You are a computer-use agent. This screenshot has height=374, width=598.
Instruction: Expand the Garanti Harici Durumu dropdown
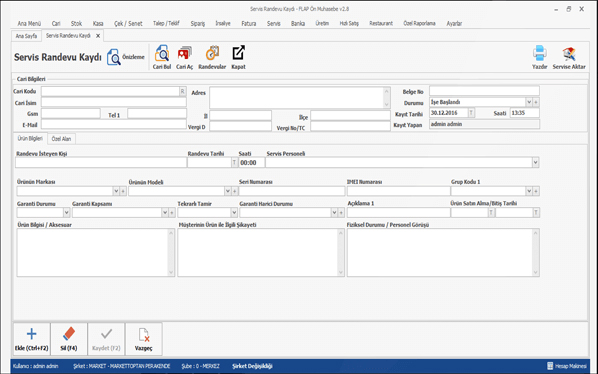point(334,212)
